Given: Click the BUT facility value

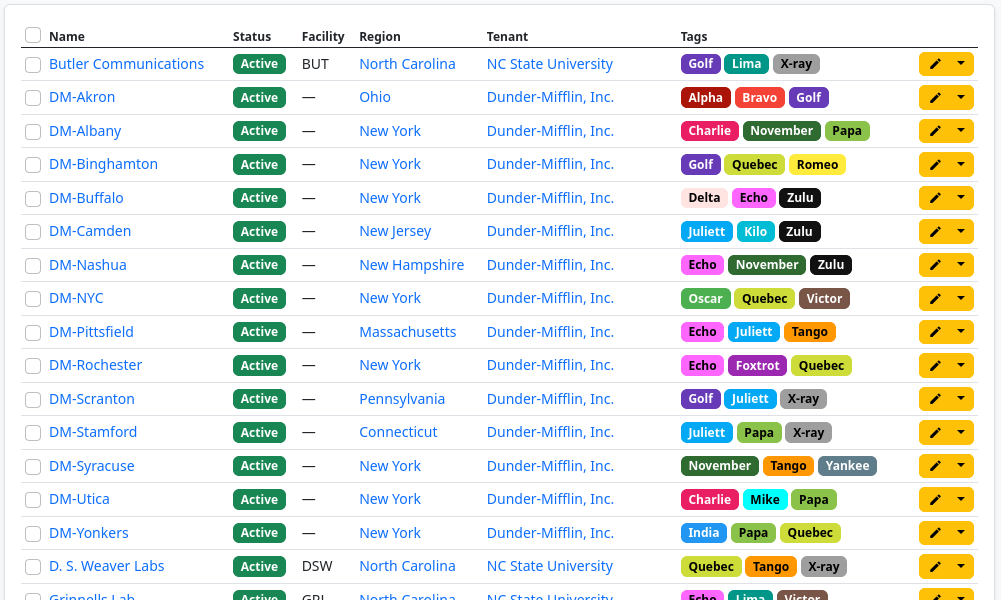Looking at the screenshot, I should (315, 64).
